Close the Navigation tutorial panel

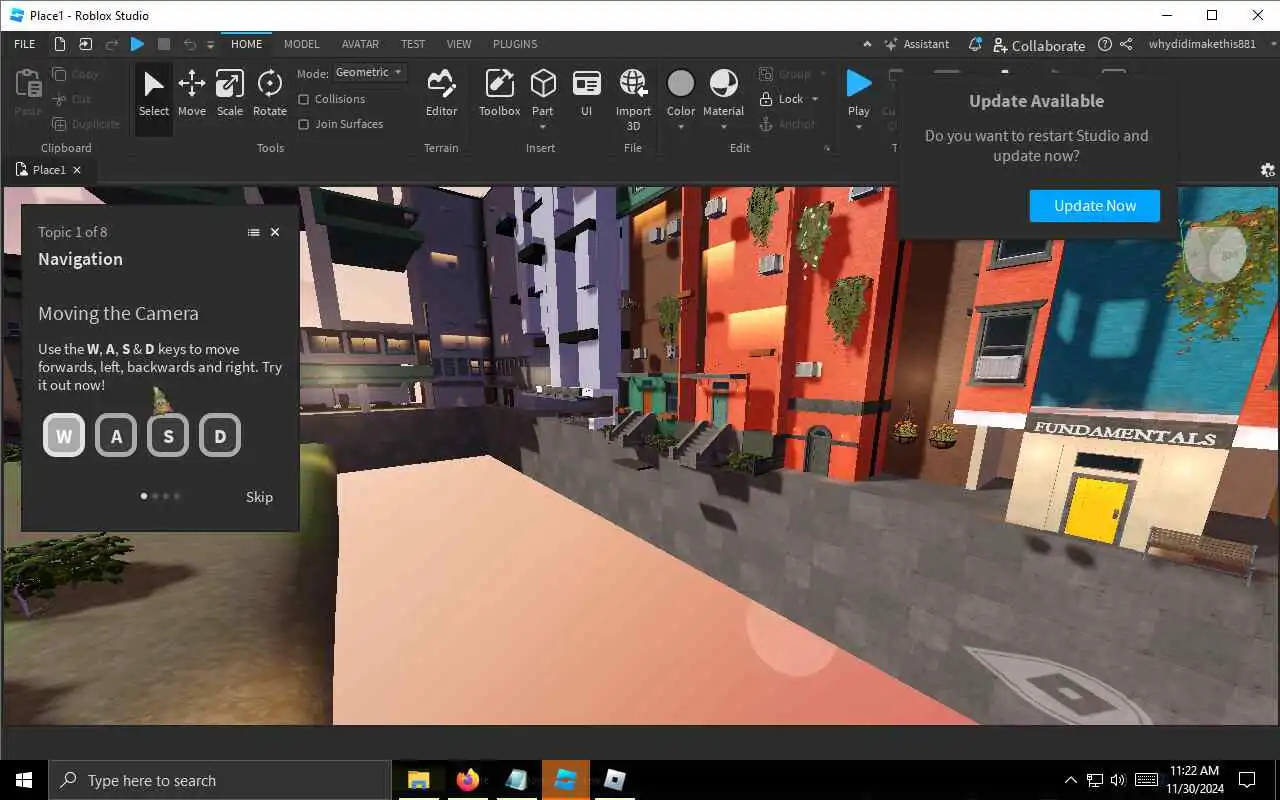[275, 232]
